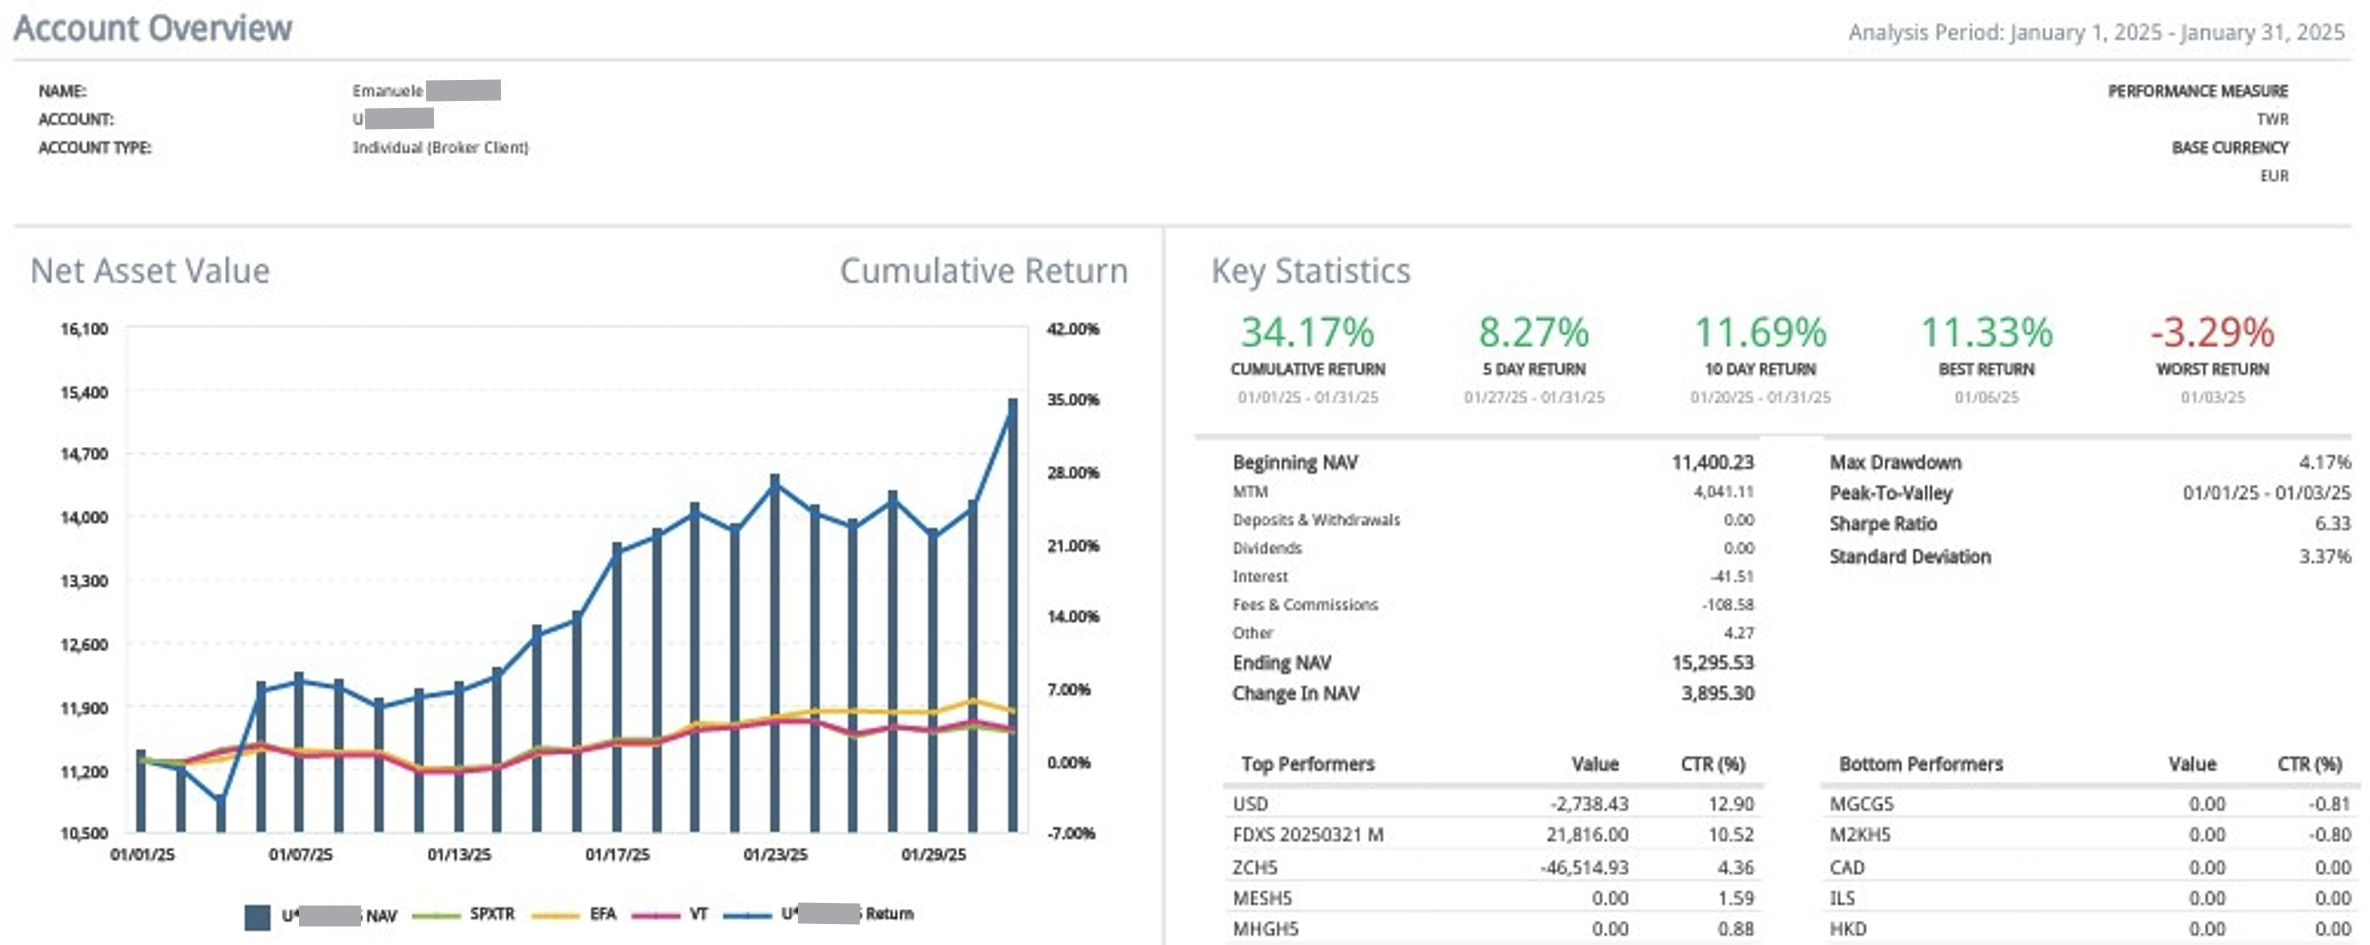Sort by the Bottom Performers column header
The image size is (2370, 945).
point(1920,764)
